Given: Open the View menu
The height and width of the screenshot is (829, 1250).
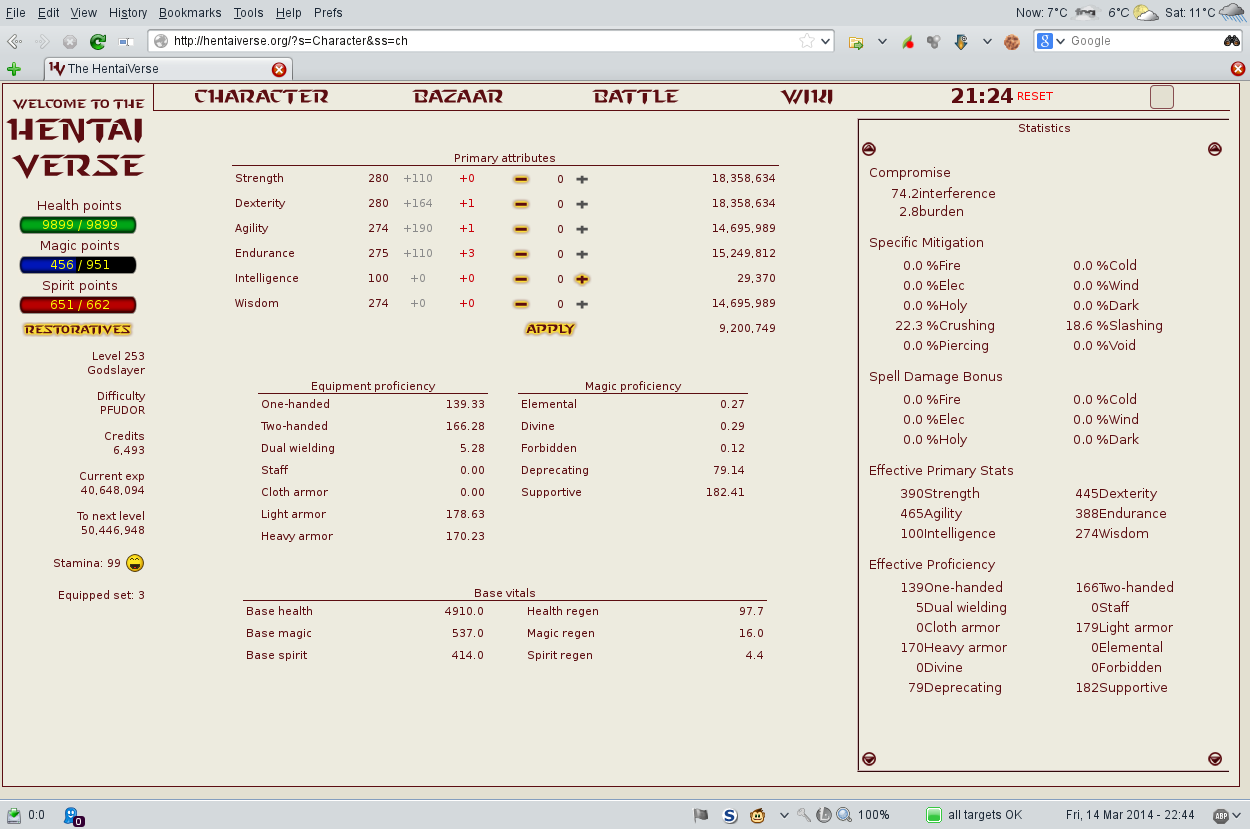Looking at the screenshot, I should 84,13.
